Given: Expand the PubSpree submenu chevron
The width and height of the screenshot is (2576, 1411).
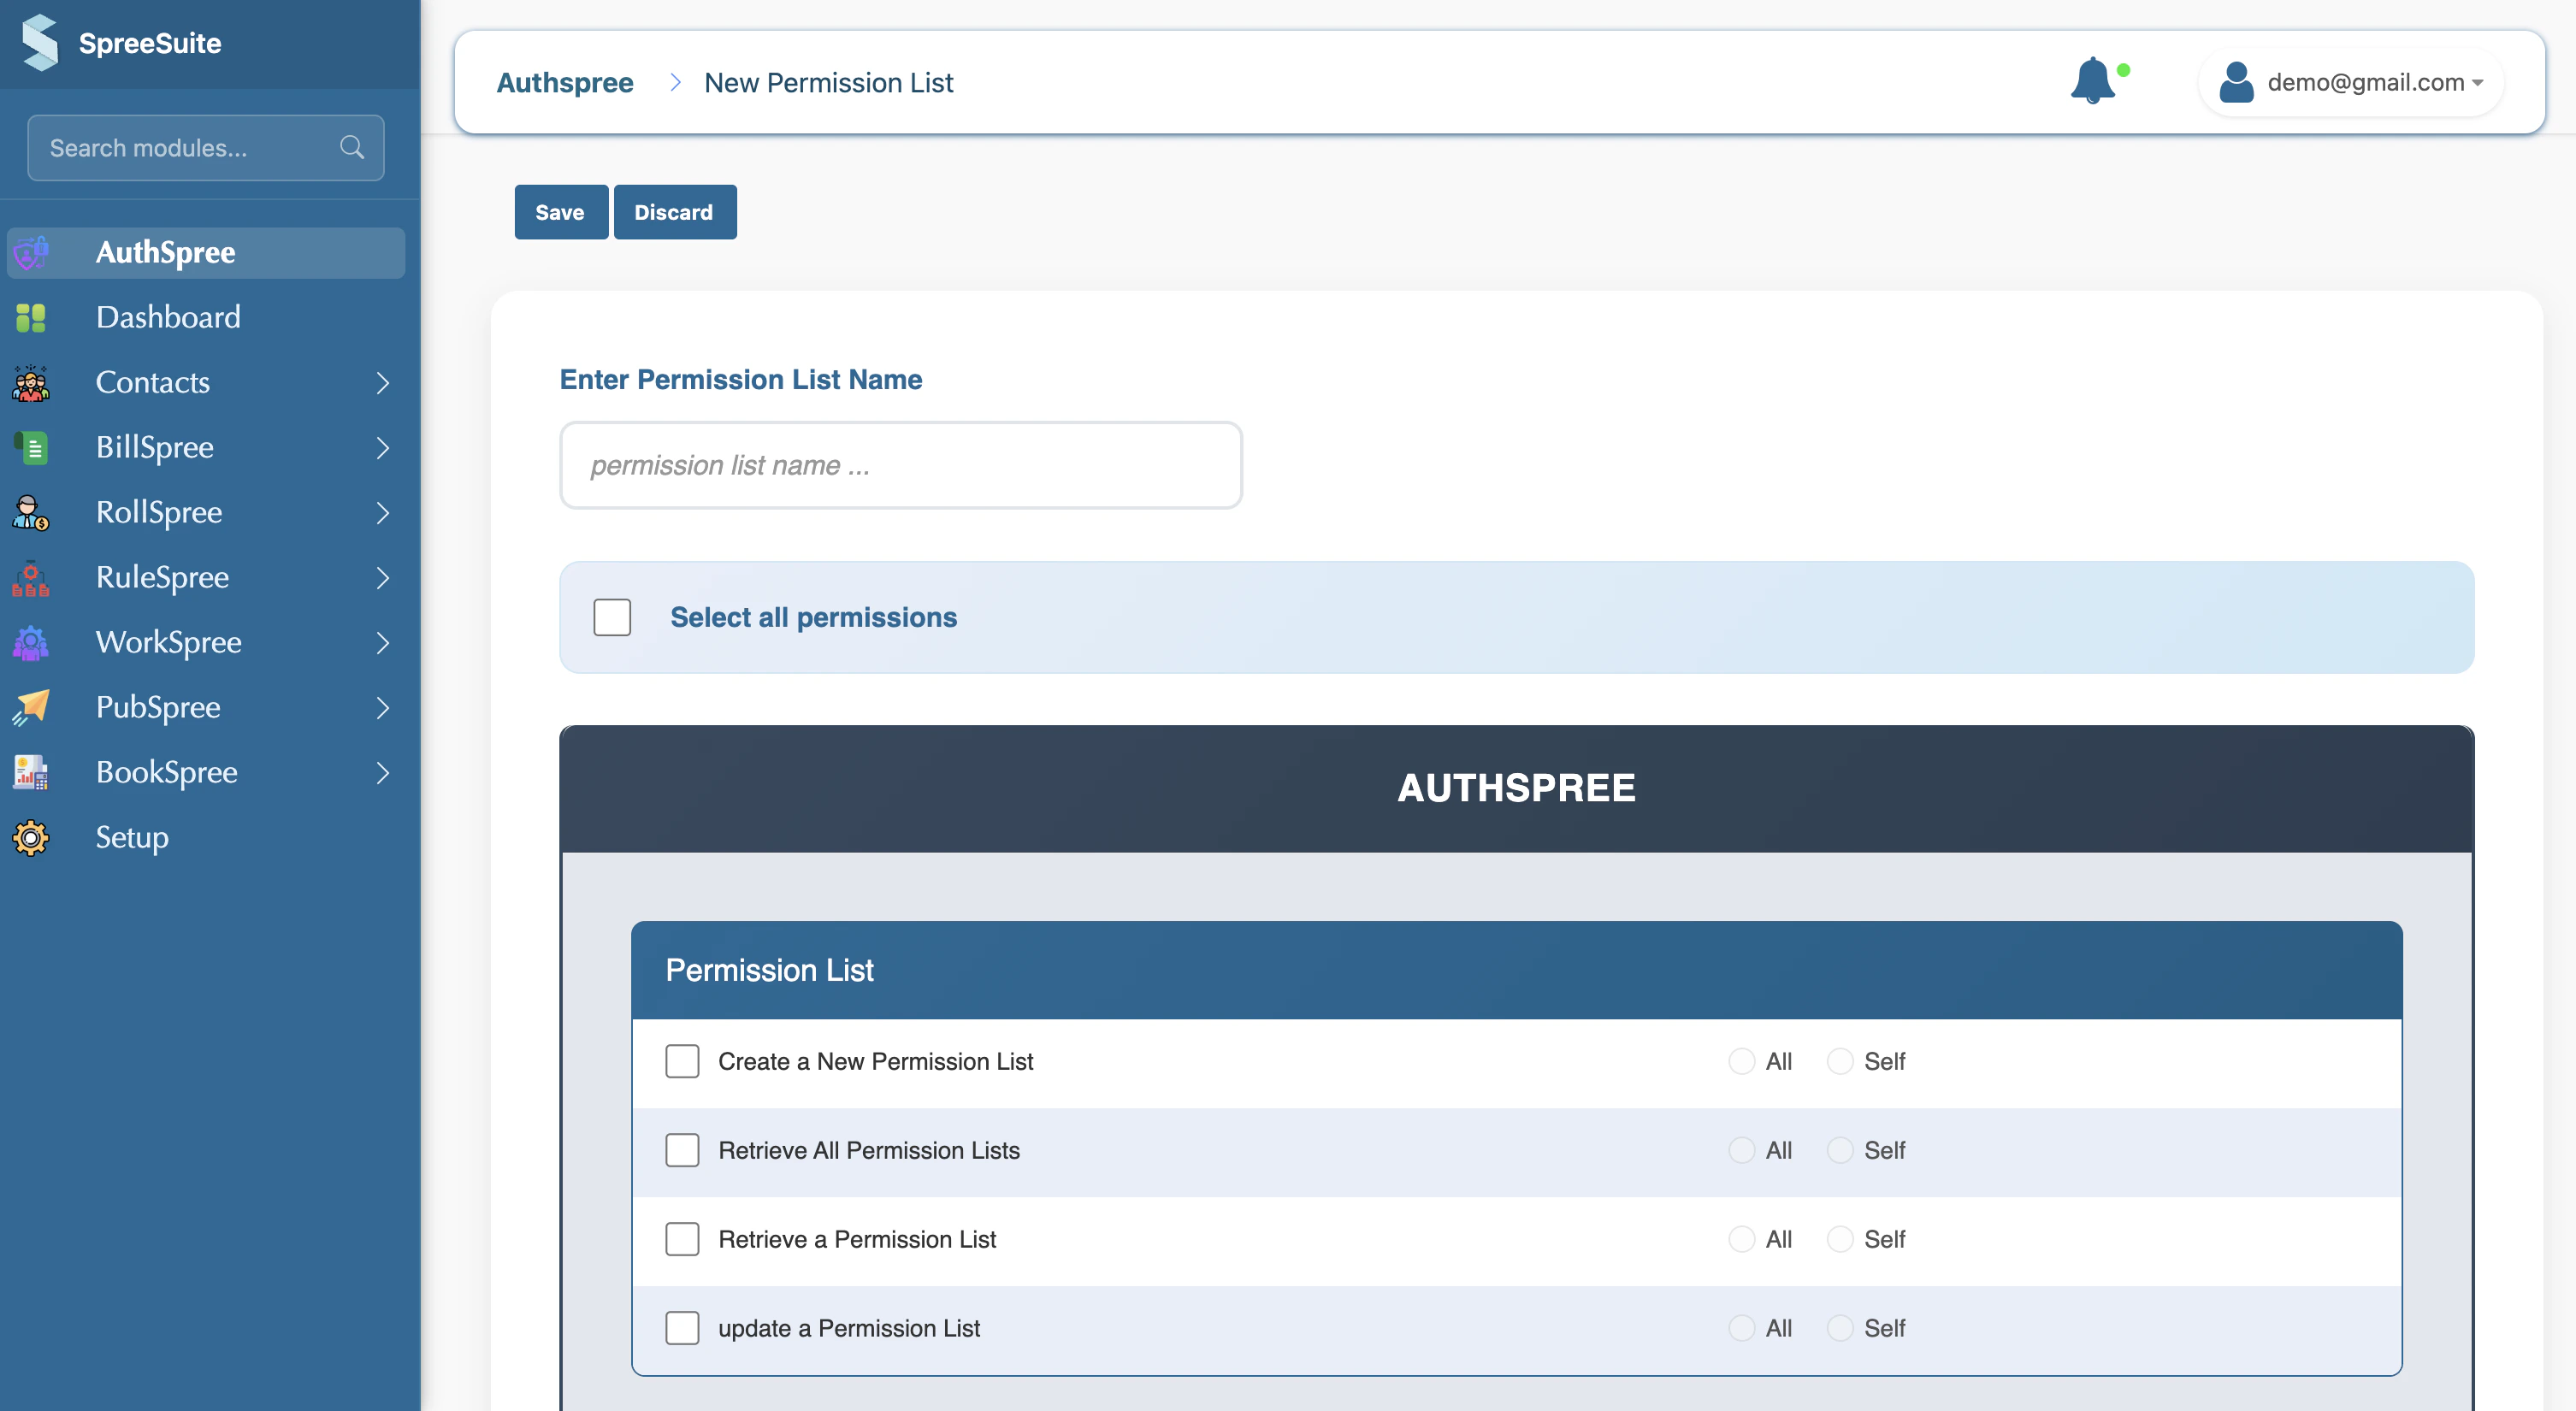Looking at the screenshot, I should pyautogui.click(x=382, y=707).
